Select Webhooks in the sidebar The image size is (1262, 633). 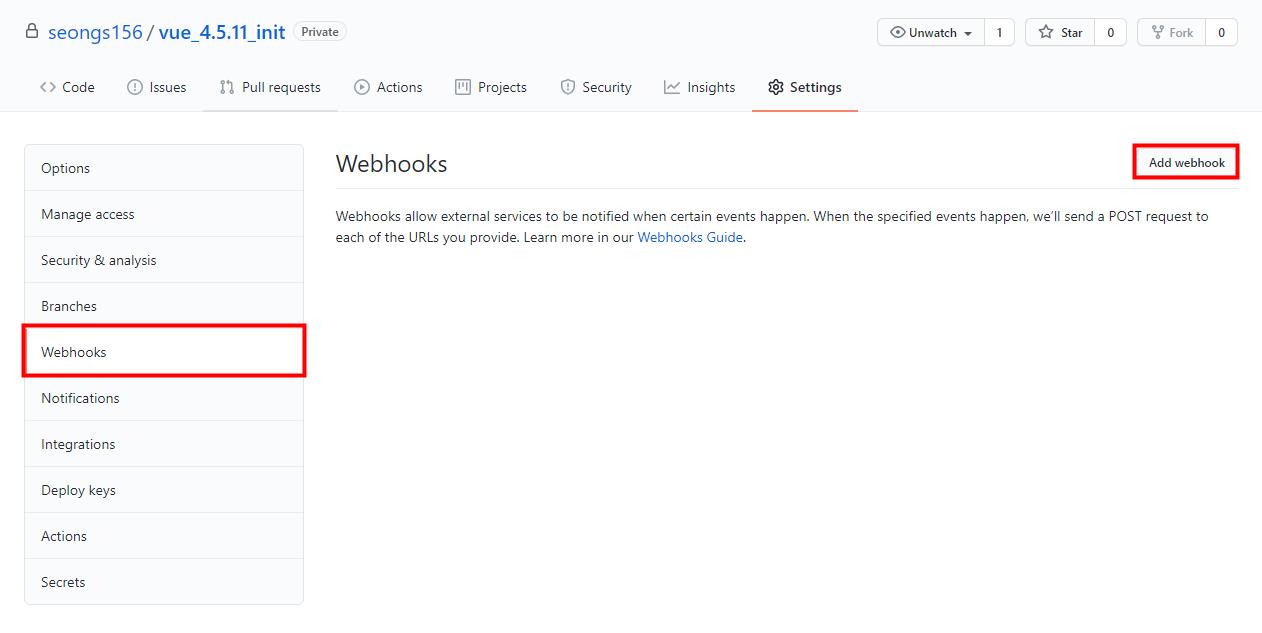[164, 352]
